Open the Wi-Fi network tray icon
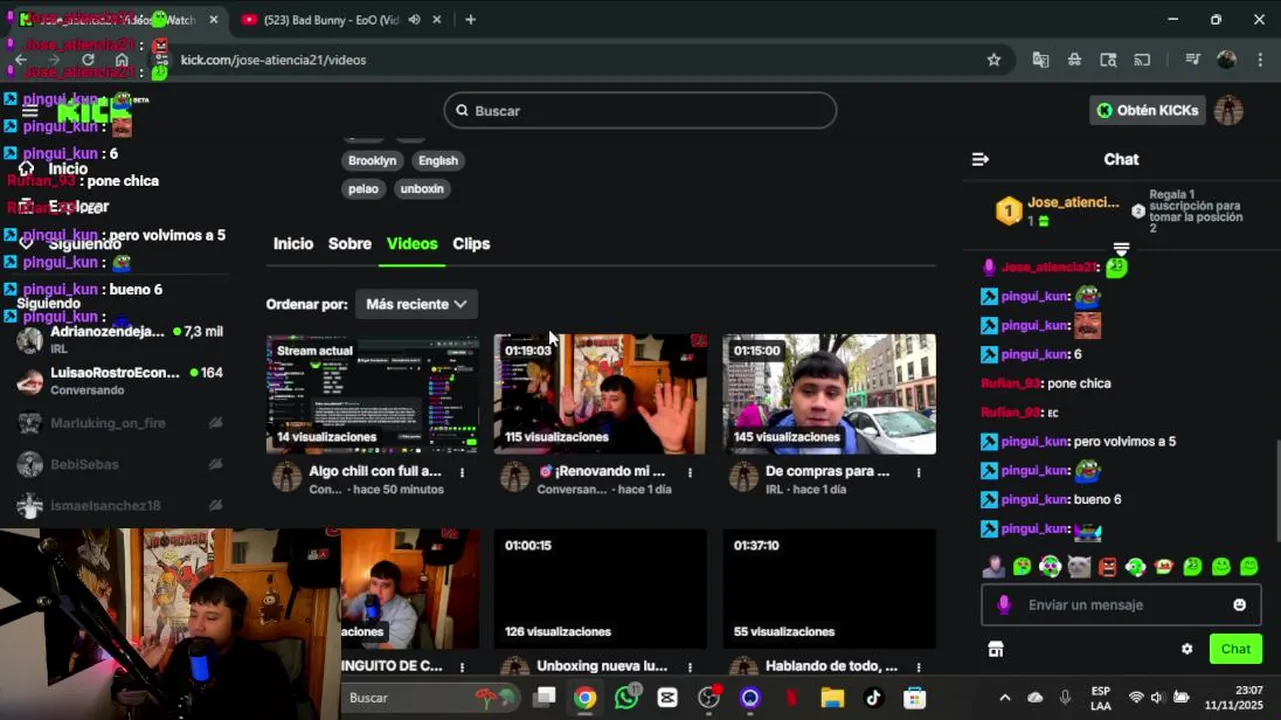Viewport: 1281px width, 720px height. tap(1136, 698)
